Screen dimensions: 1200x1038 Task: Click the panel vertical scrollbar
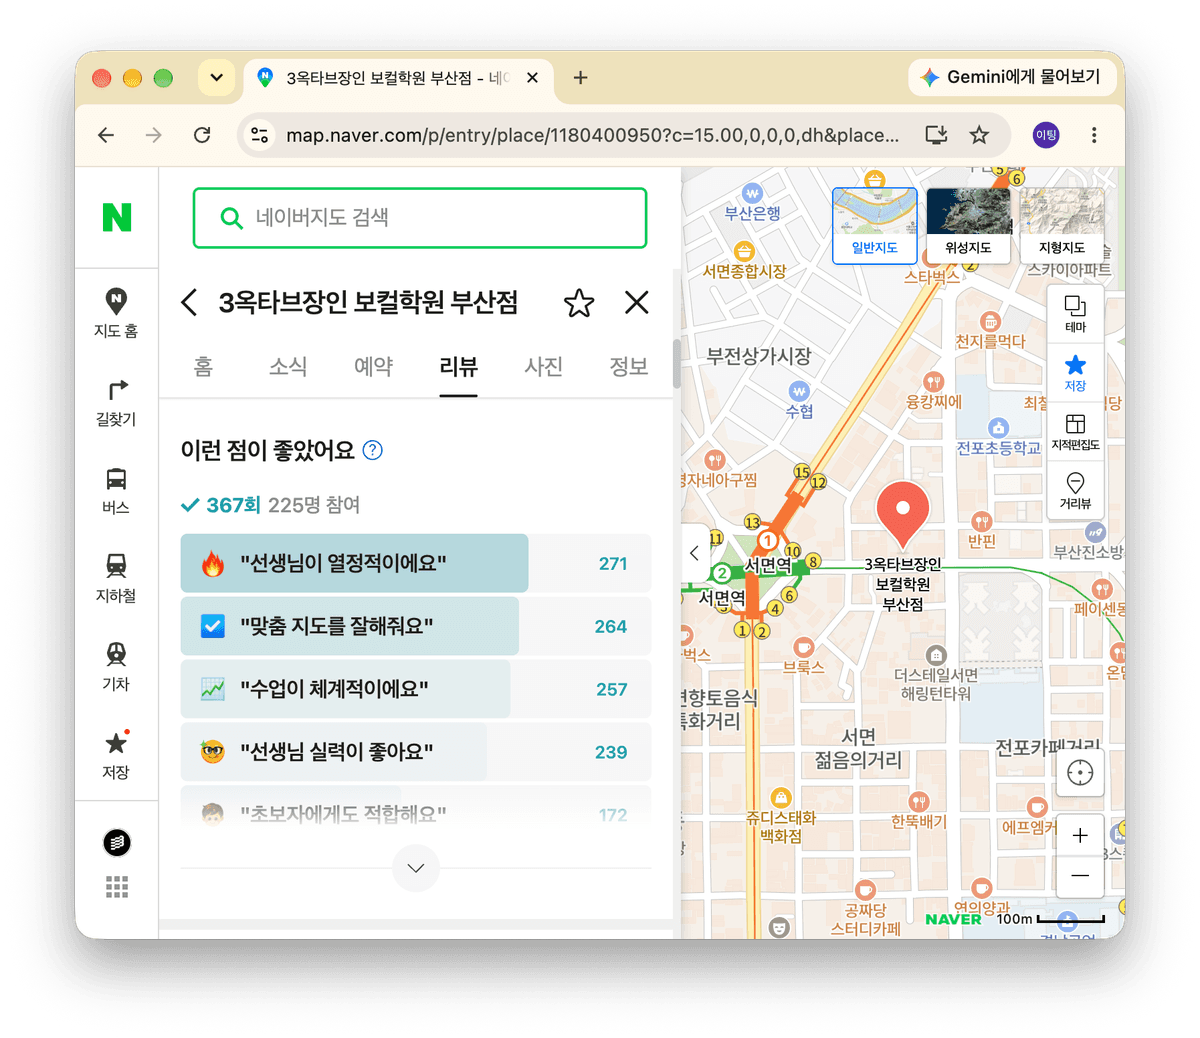pyautogui.click(x=677, y=364)
